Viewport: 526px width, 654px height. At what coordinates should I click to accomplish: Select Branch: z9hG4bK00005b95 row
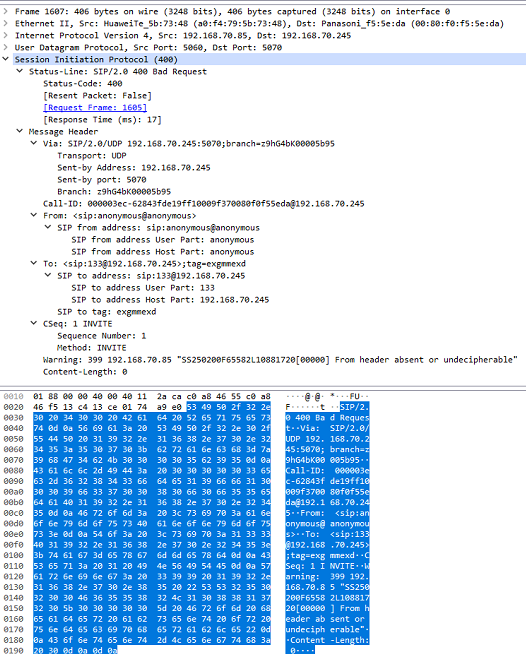pos(114,192)
